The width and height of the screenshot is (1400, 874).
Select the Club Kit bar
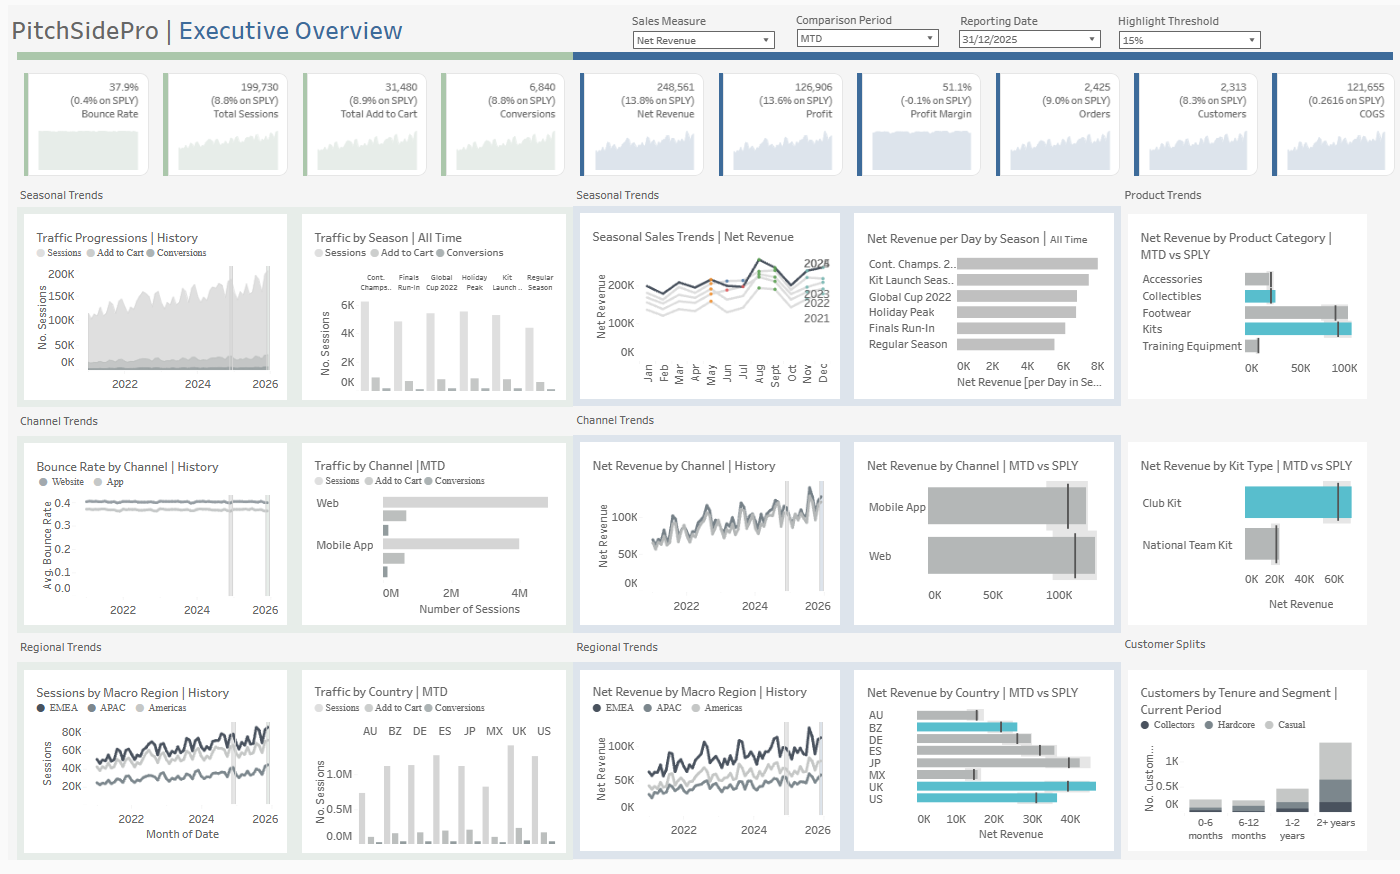[1298, 502]
